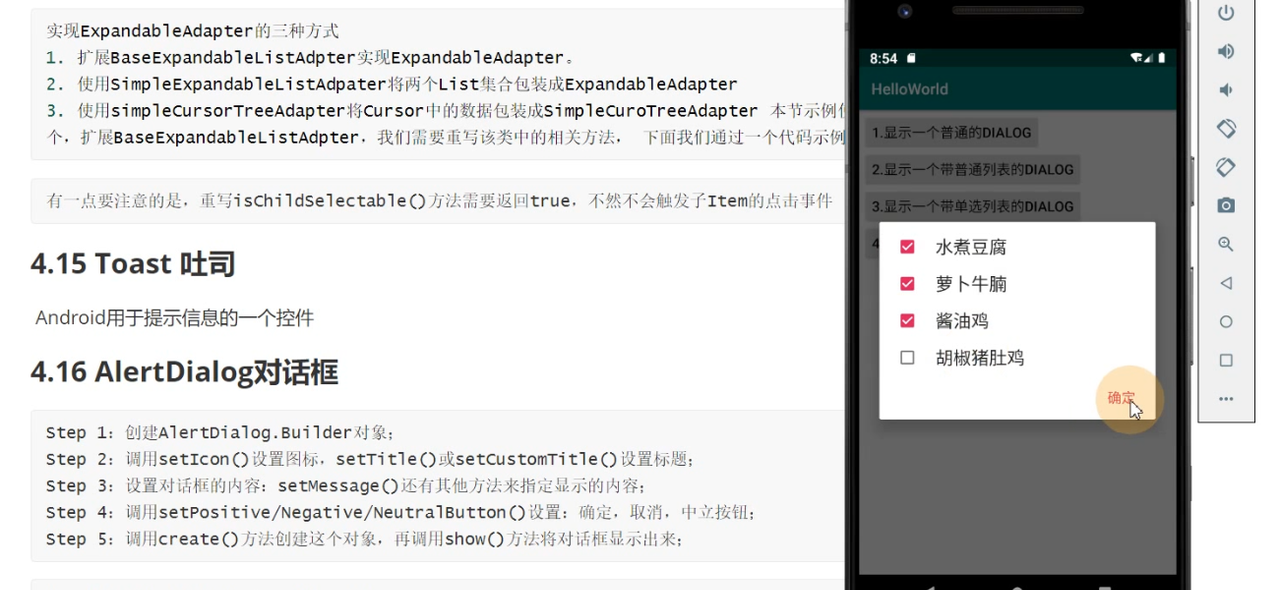Rotate the emulator screen left
The height and width of the screenshot is (590, 1280).
1225,128
